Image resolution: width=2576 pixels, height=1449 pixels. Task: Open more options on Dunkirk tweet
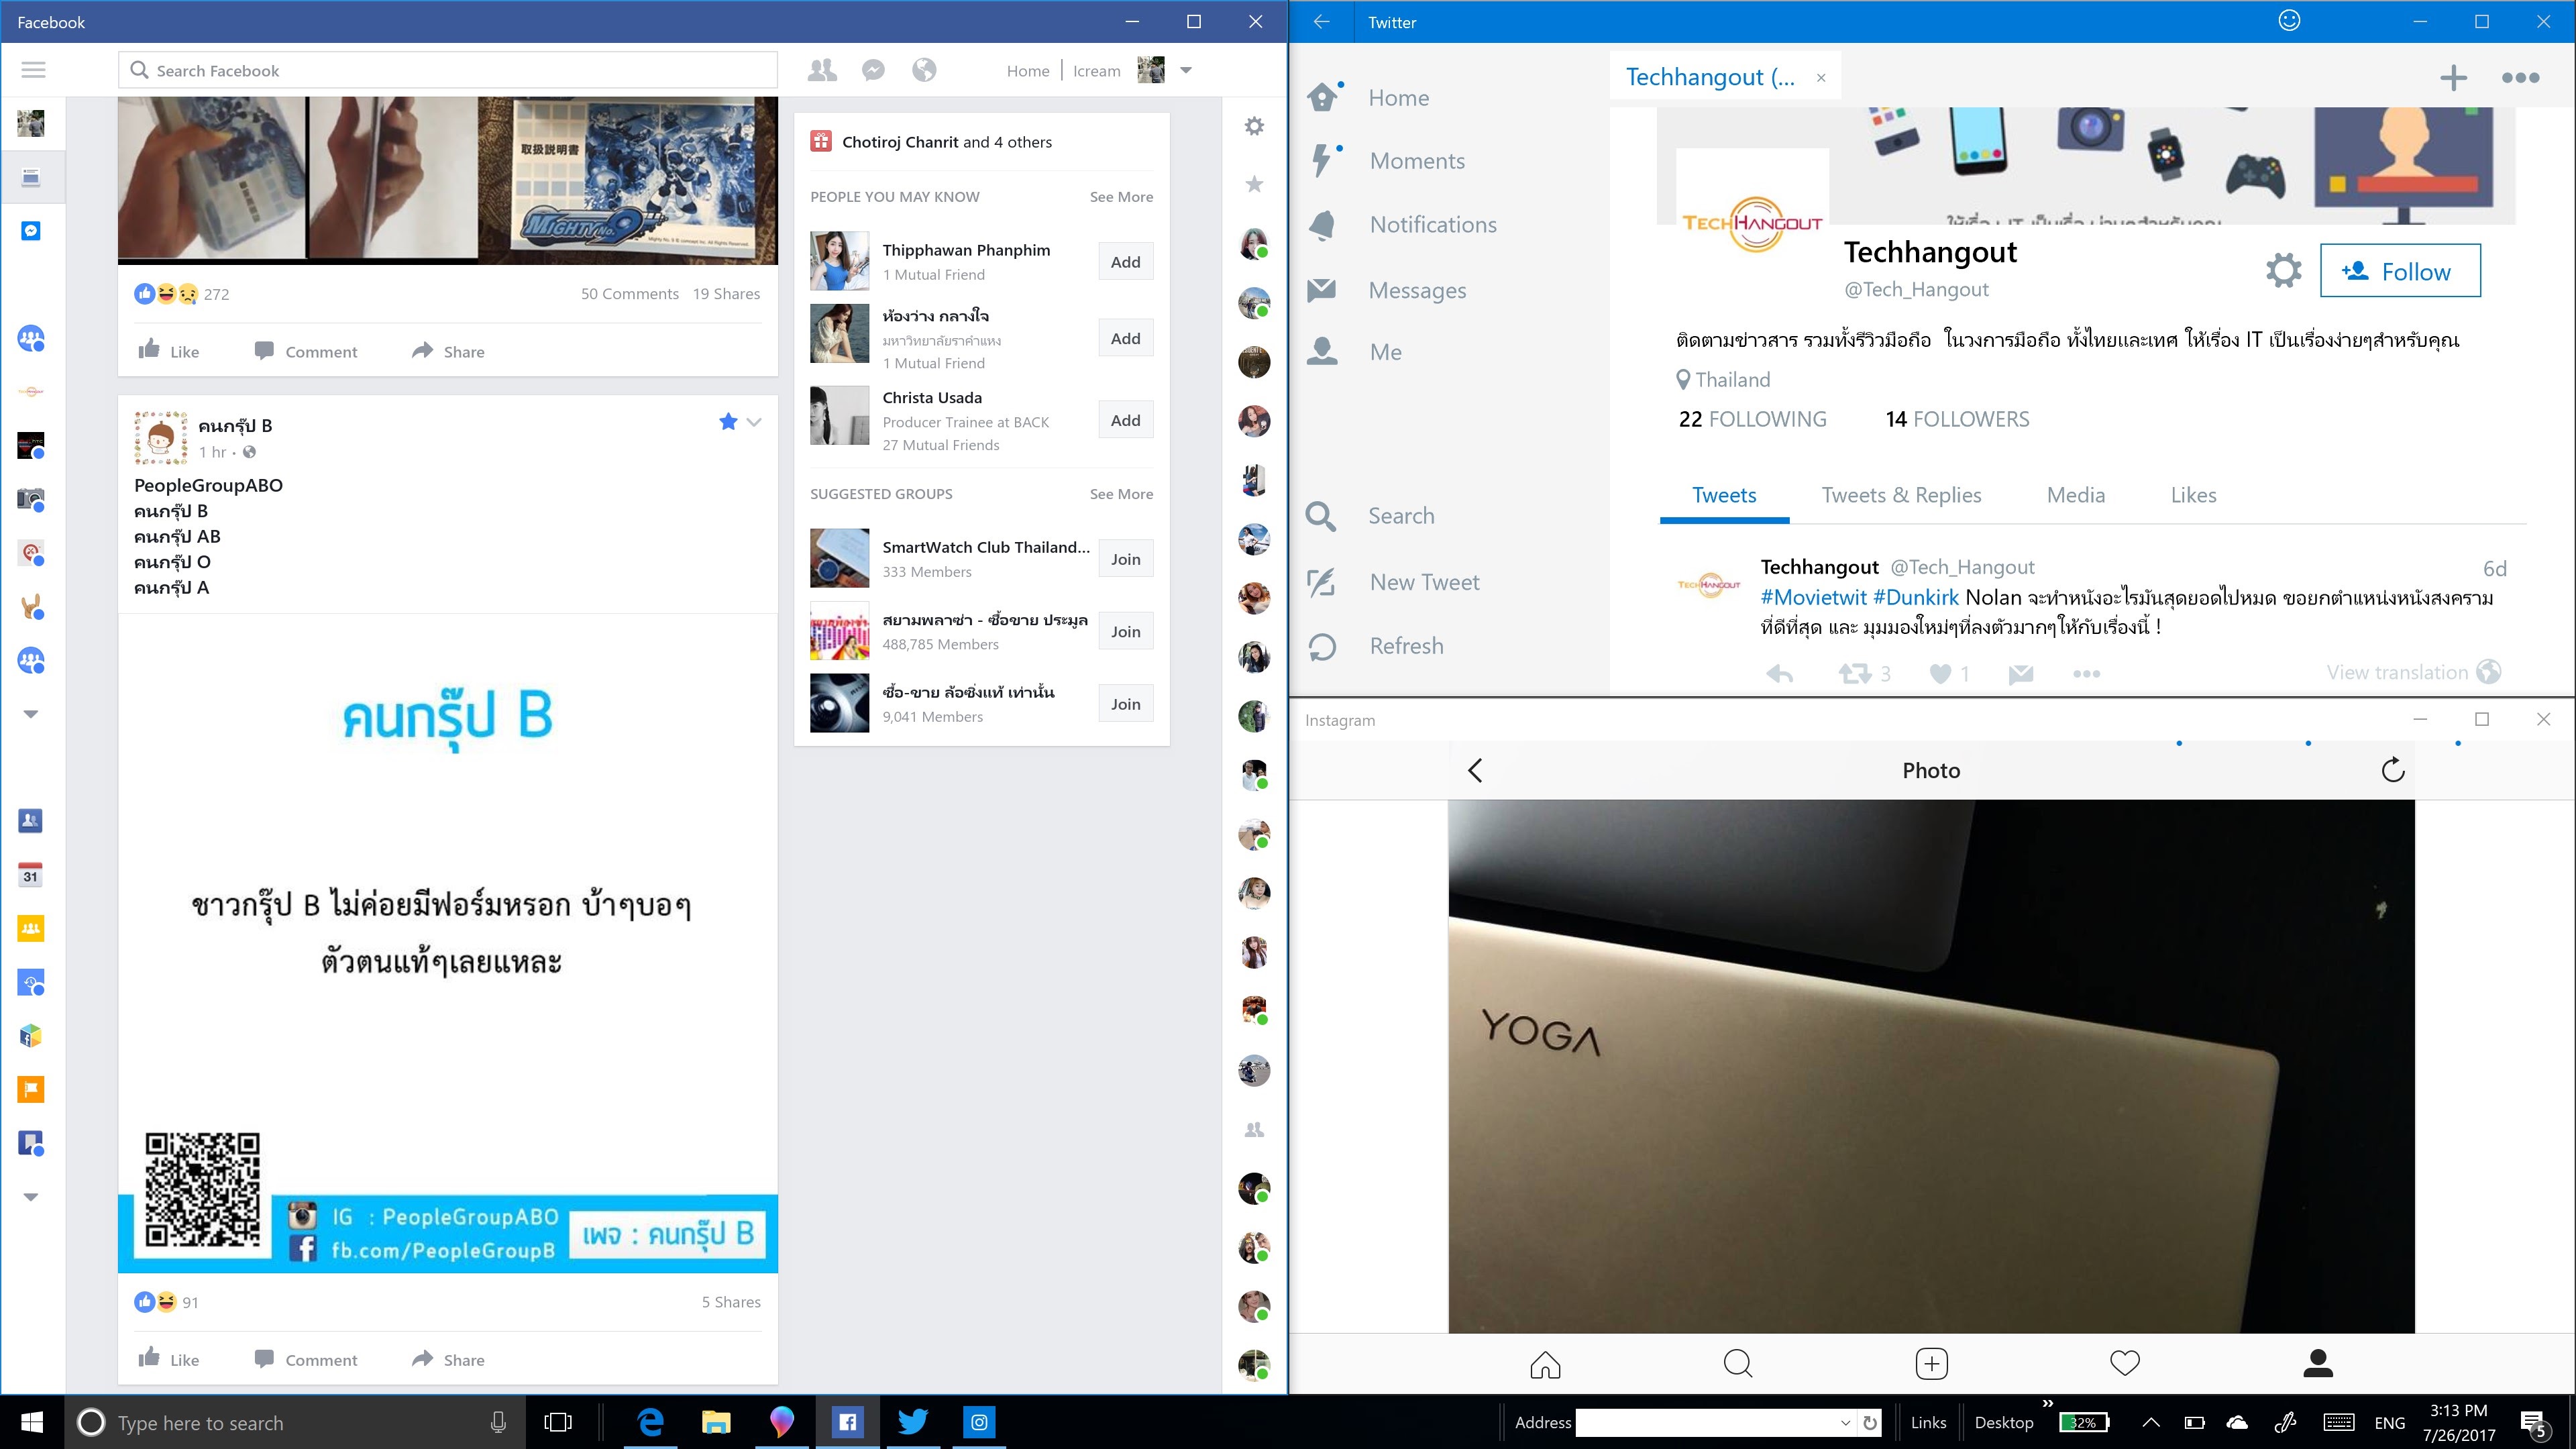point(2087,674)
